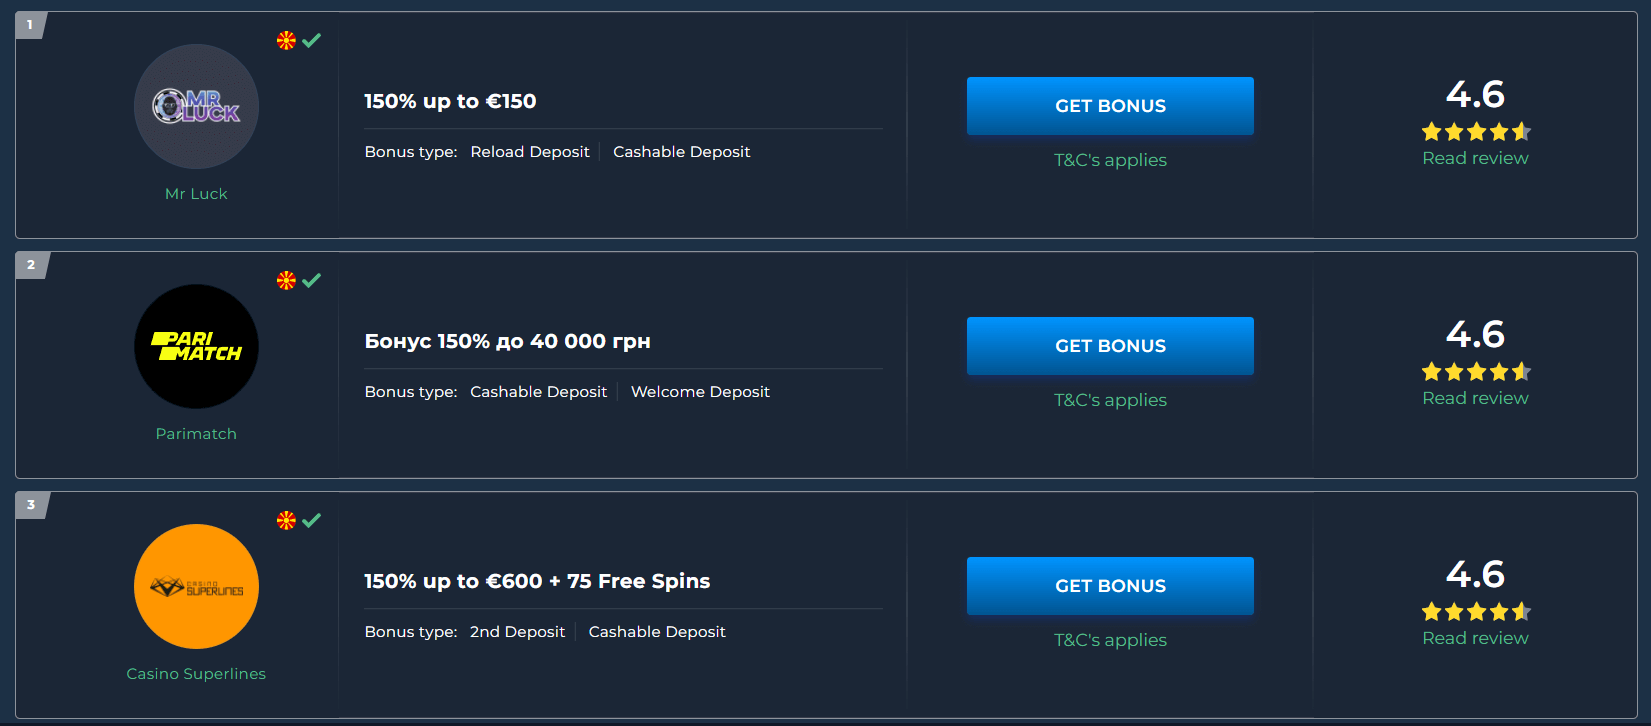The width and height of the screenshot is (1651, 726).
Task: Click the flag icon on Casino Superlines card
Action: tap(286, 520)
